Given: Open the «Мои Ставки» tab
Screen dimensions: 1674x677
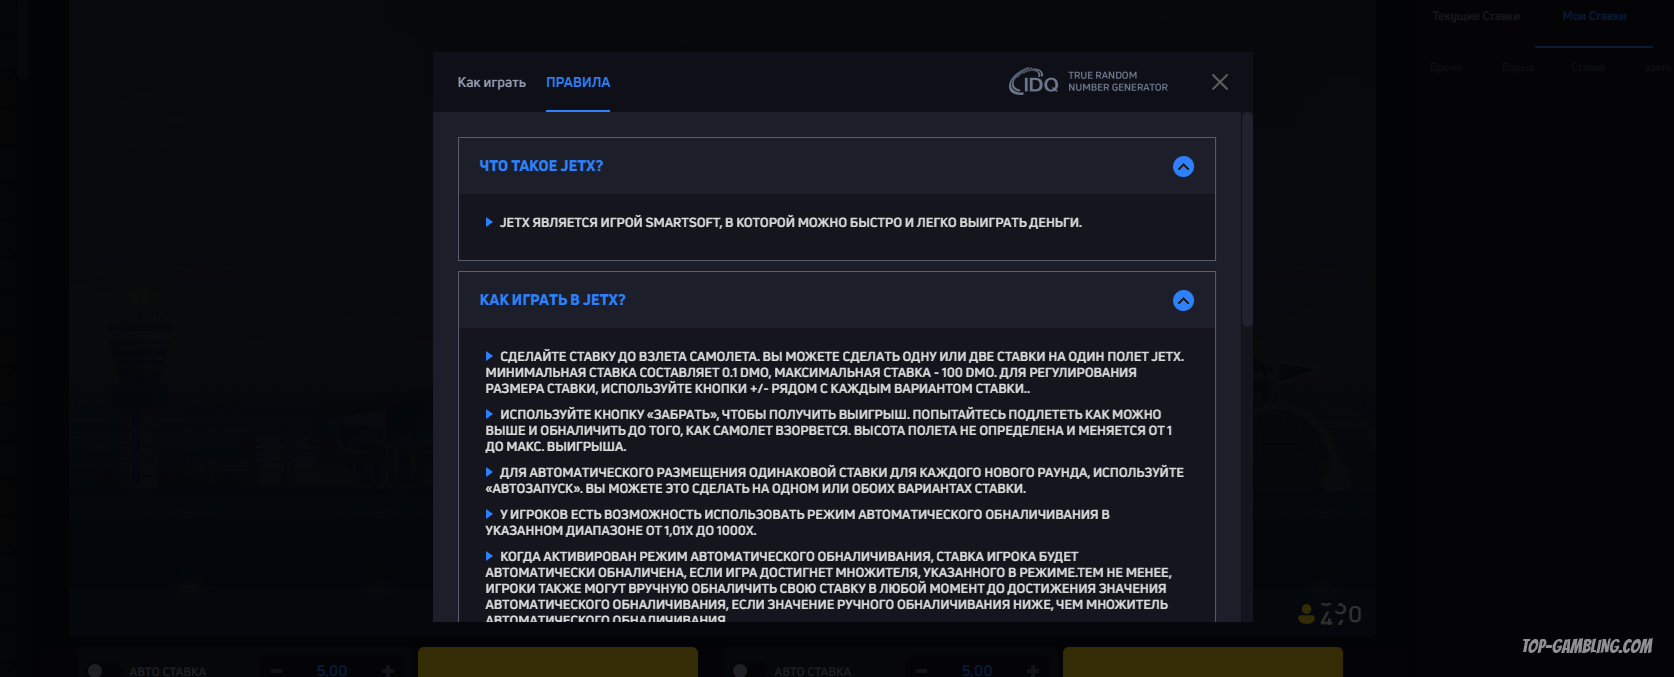Looking at the screenshot, I should pos(1594,16).
